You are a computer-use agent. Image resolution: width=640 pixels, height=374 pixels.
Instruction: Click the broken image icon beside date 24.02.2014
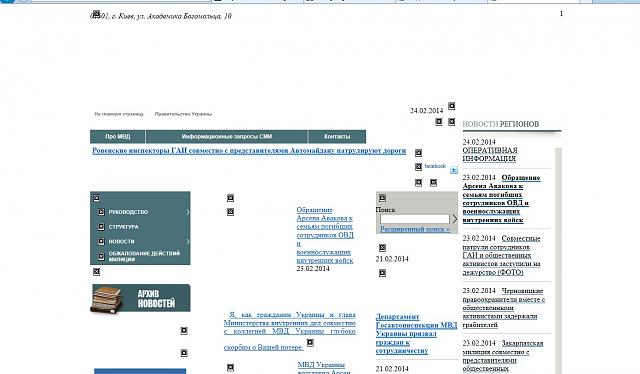pos(451,106)
